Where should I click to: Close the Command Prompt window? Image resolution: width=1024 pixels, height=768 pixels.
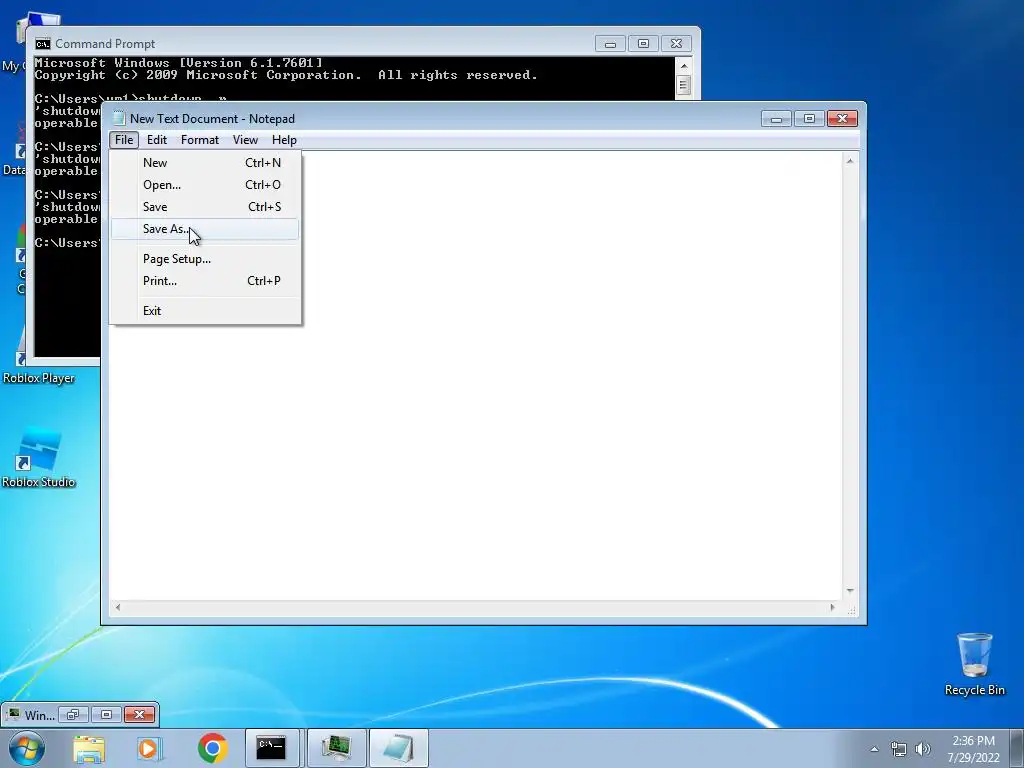[x=677, y=44]
